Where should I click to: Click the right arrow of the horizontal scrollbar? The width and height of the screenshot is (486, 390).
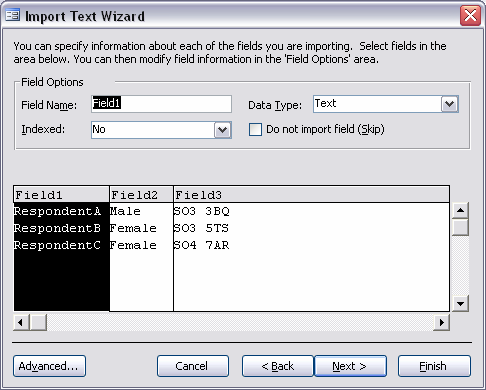pos(441,322)
